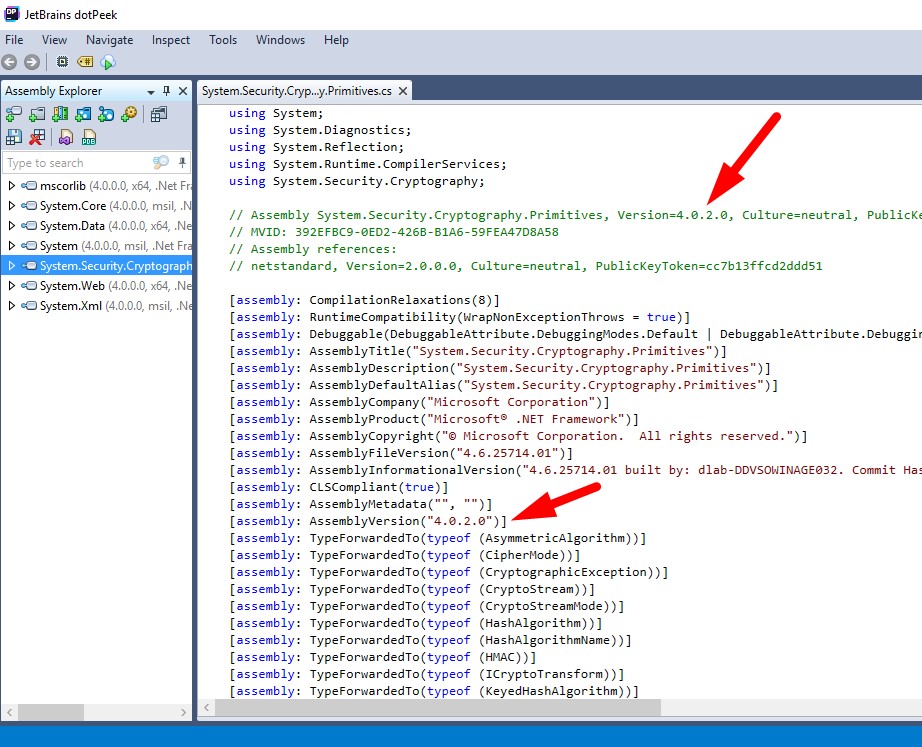Open the Inspect menu
Screen dimensions: 922x747
pos(171,40)
